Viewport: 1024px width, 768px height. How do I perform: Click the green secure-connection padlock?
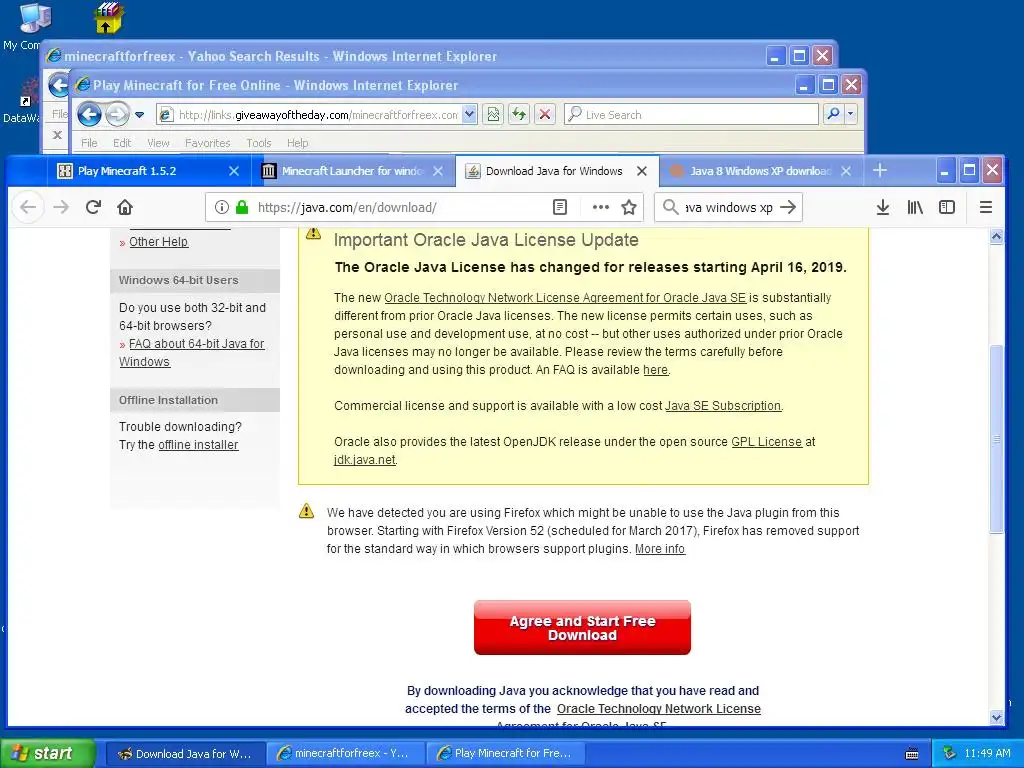pyautogui.click(x=242, y=207)
